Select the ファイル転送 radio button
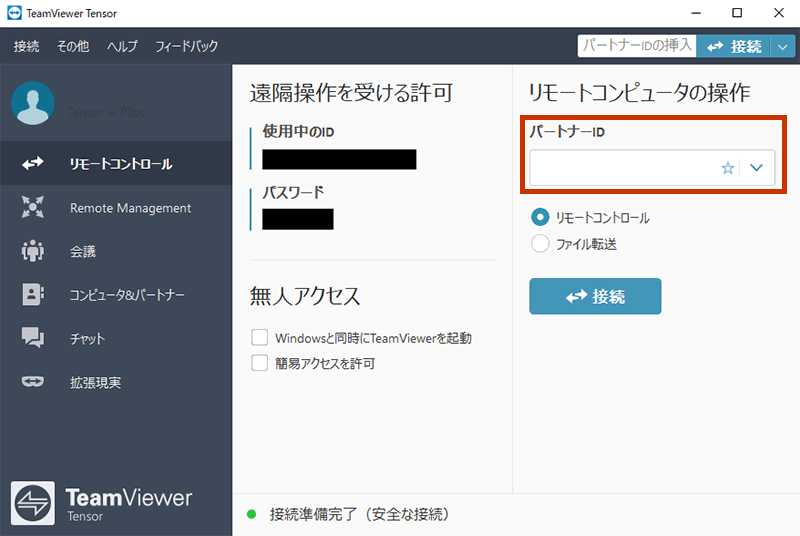800x536 pixels. point(540,244)
